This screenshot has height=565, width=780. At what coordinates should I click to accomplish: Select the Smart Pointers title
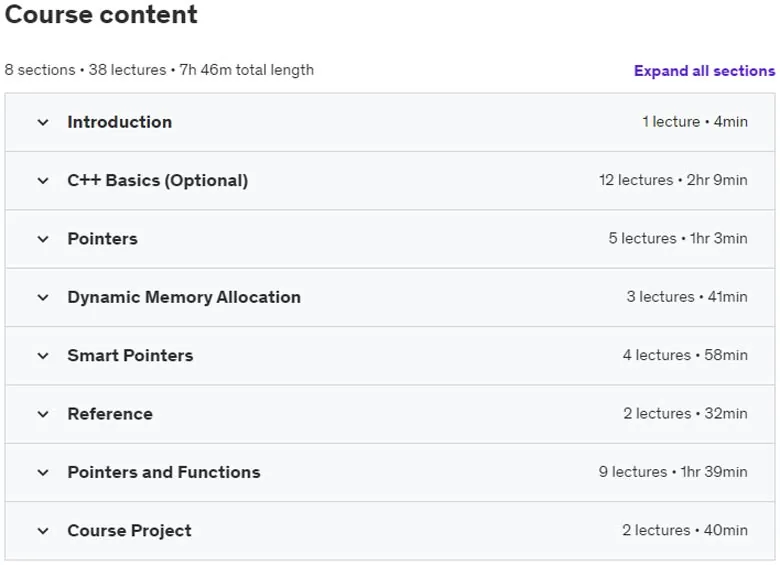(x=130, y=356)
